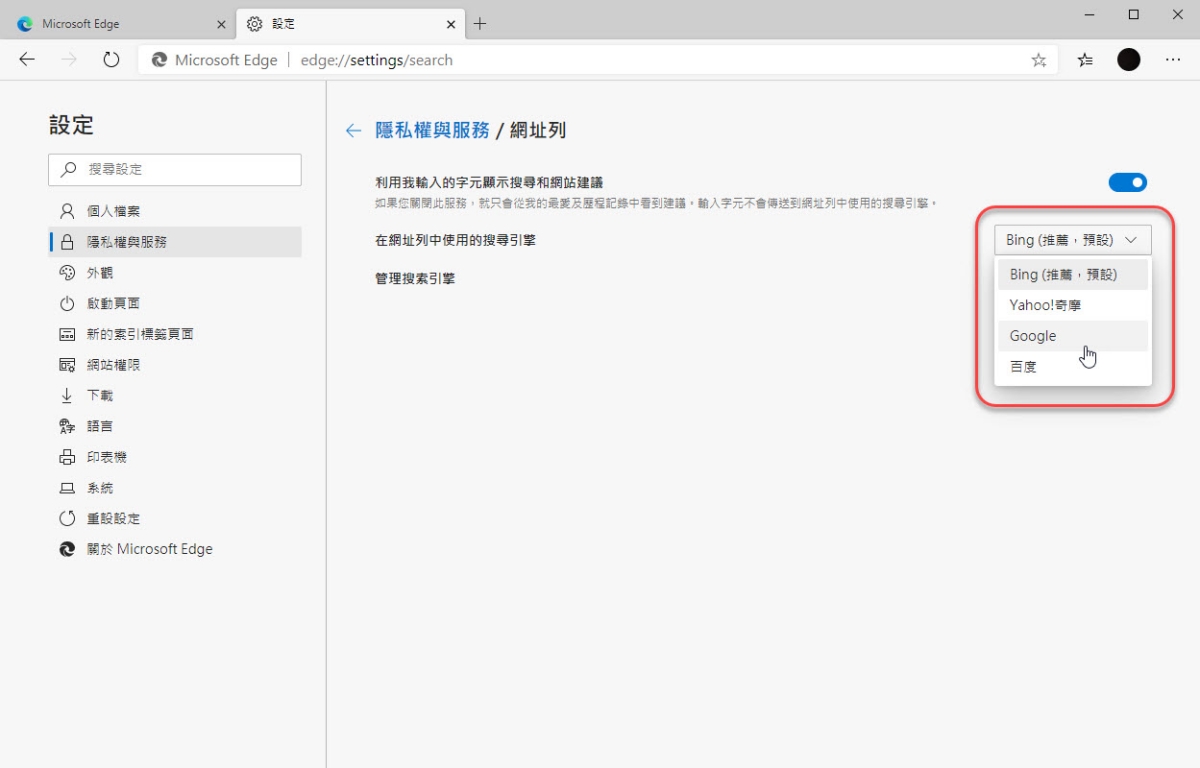Toggle off search and site suggestions switch

pos(1127,182)
